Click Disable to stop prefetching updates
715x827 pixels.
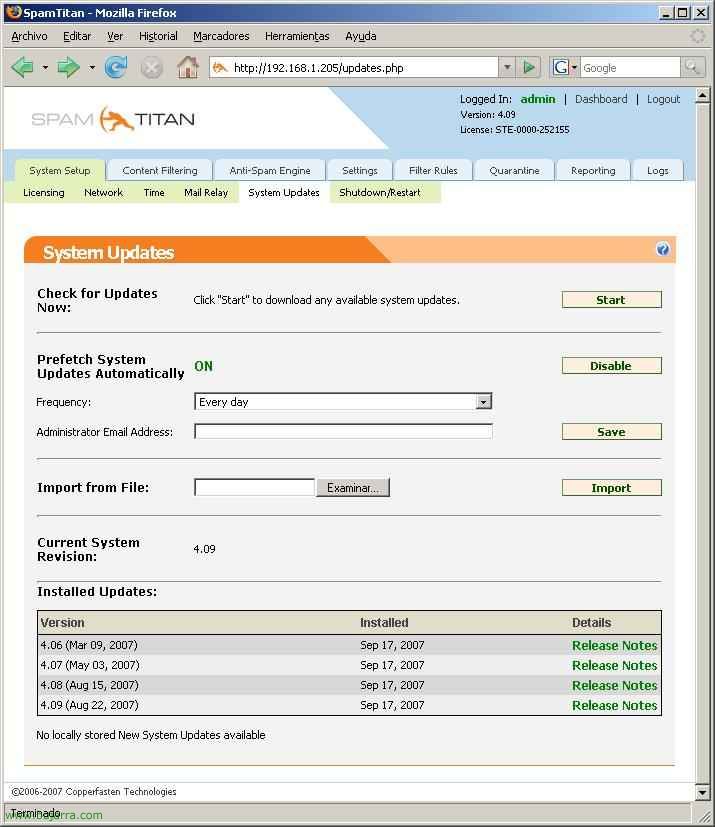[611, 366]
